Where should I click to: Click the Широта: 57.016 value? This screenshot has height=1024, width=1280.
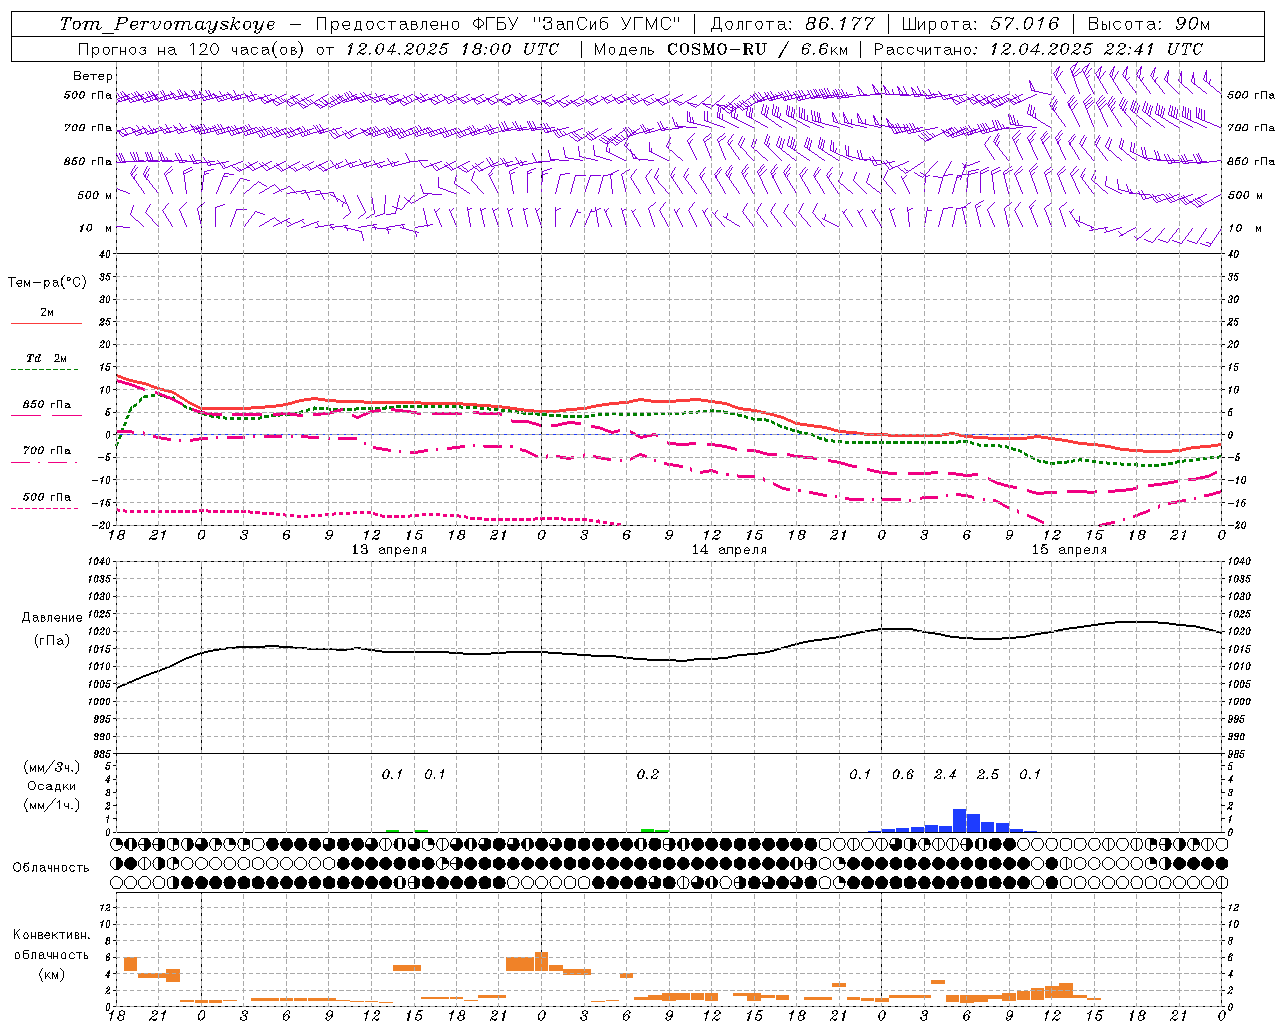(x=981, y=24)
